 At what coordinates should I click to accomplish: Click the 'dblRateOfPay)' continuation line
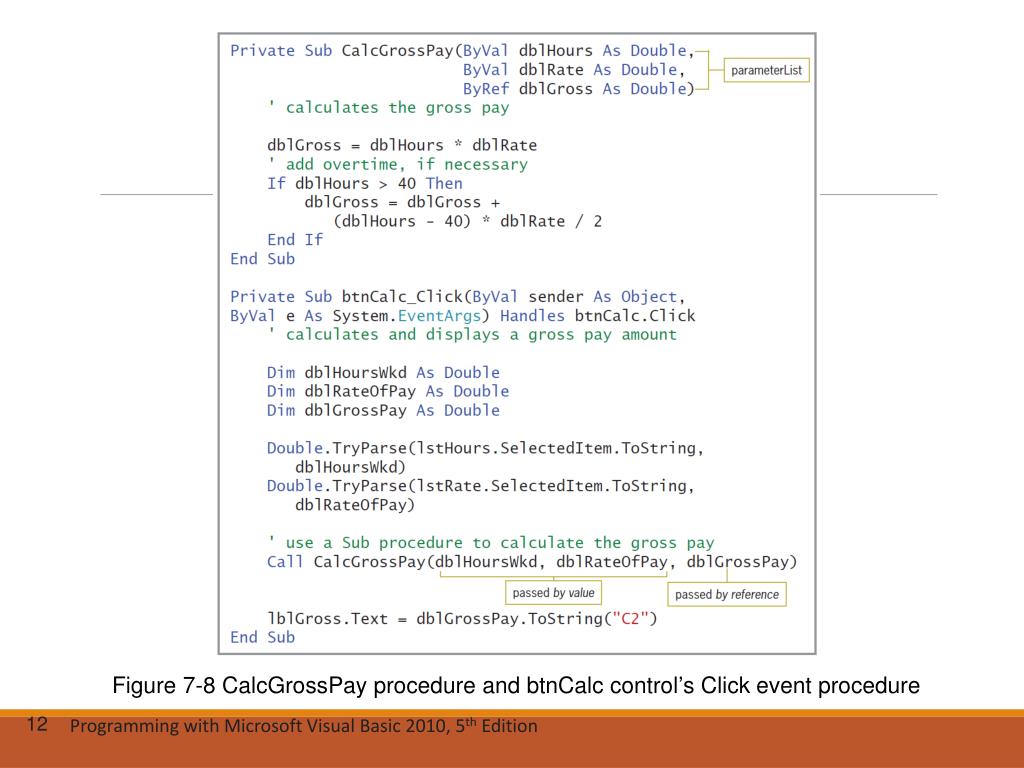(x=355, y=505)
